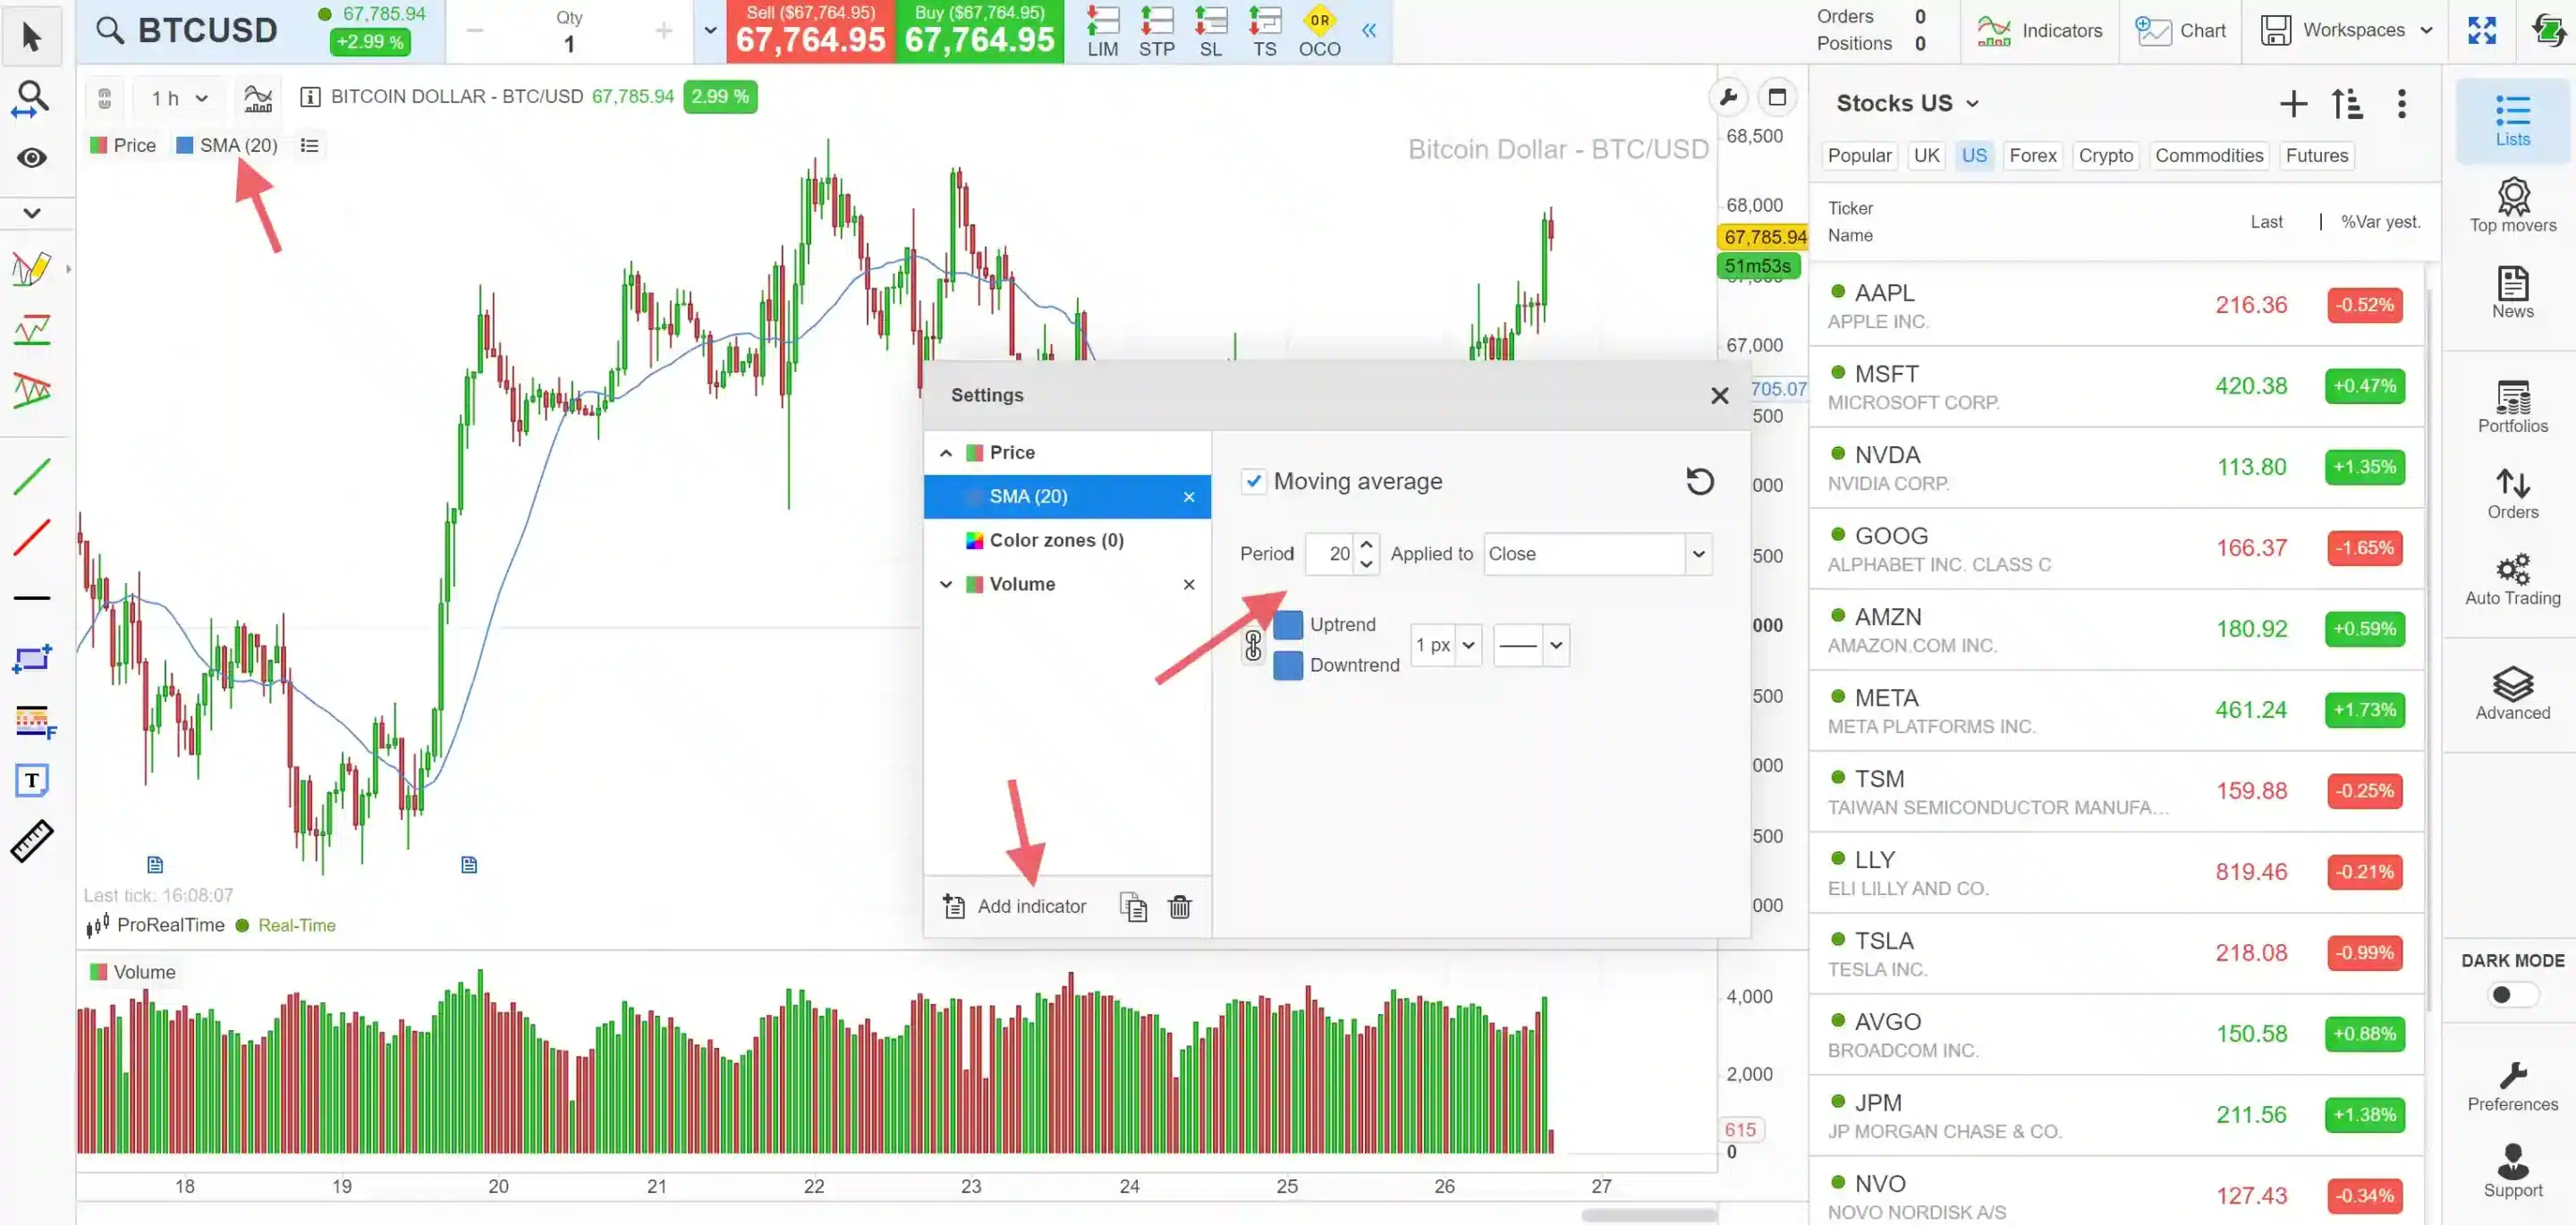Open the zoom magnifier tool

pos(31,99)
